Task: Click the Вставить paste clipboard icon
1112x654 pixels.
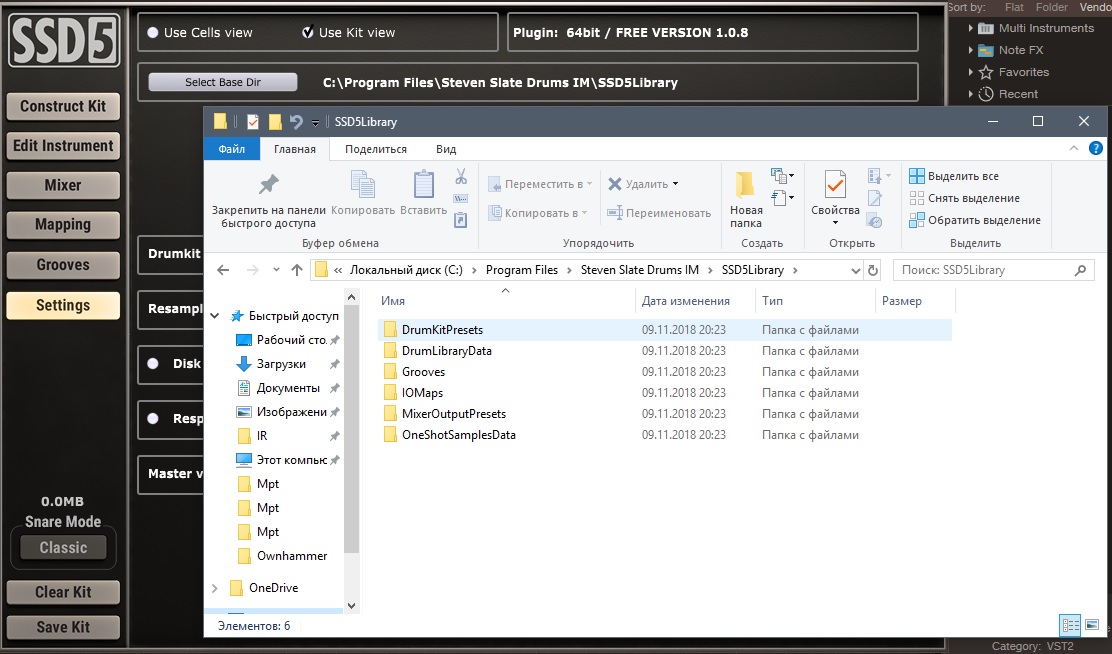Action: pyautogui.click(x=423, y=184)
